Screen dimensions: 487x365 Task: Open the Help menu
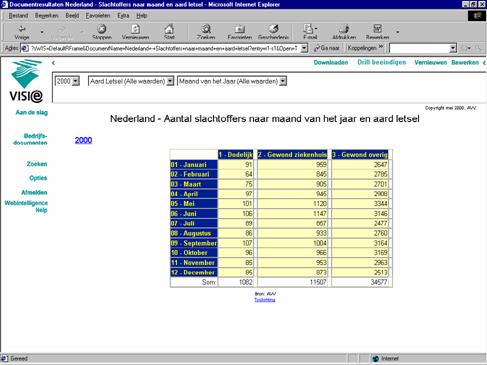pos(142,16)
